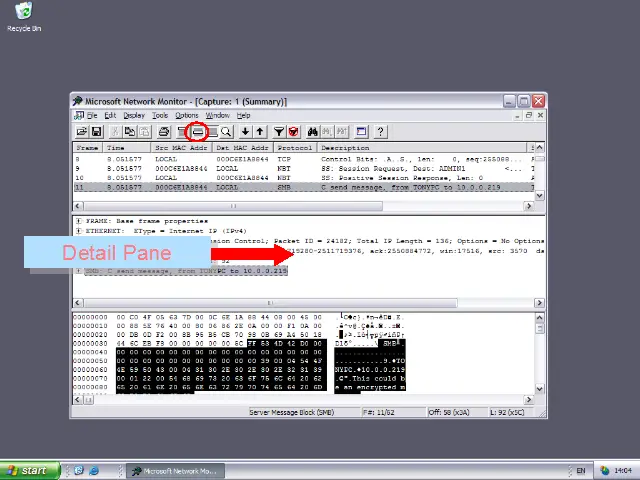
Task: Toggle the Detail pane toolbar icon
Action: (198, 131)
